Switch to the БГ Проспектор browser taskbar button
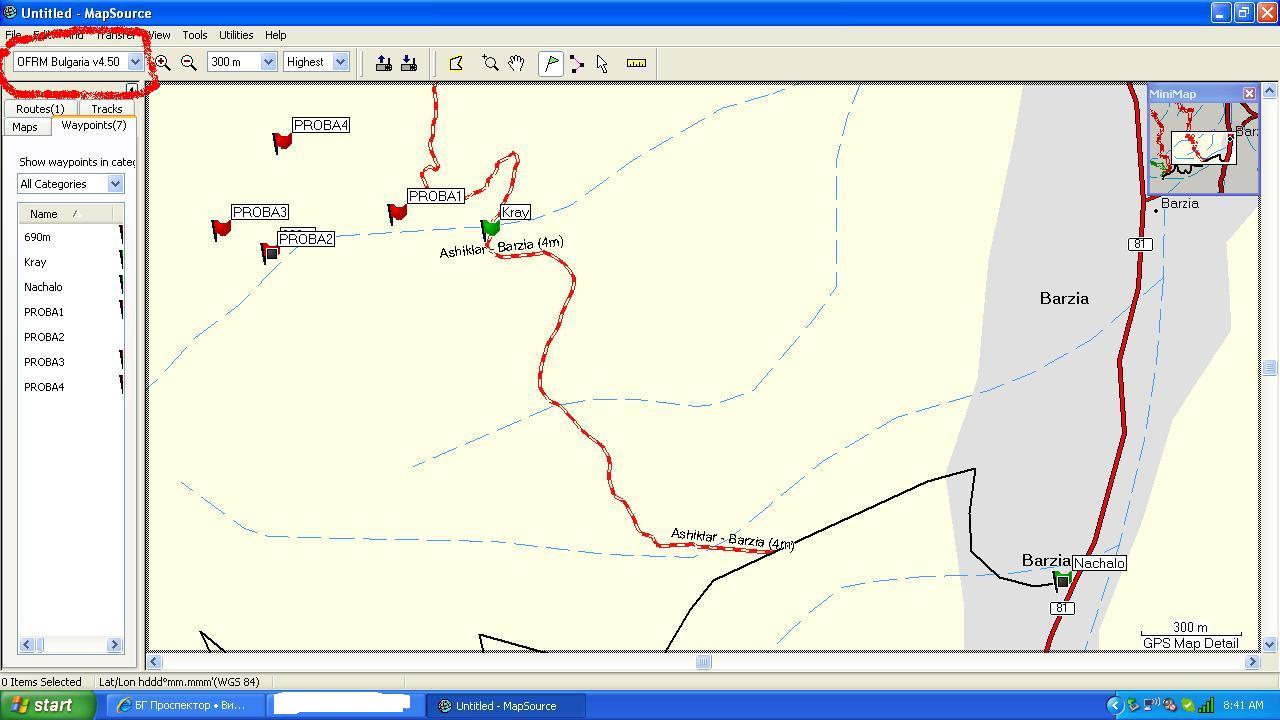 tap(186, 705)
